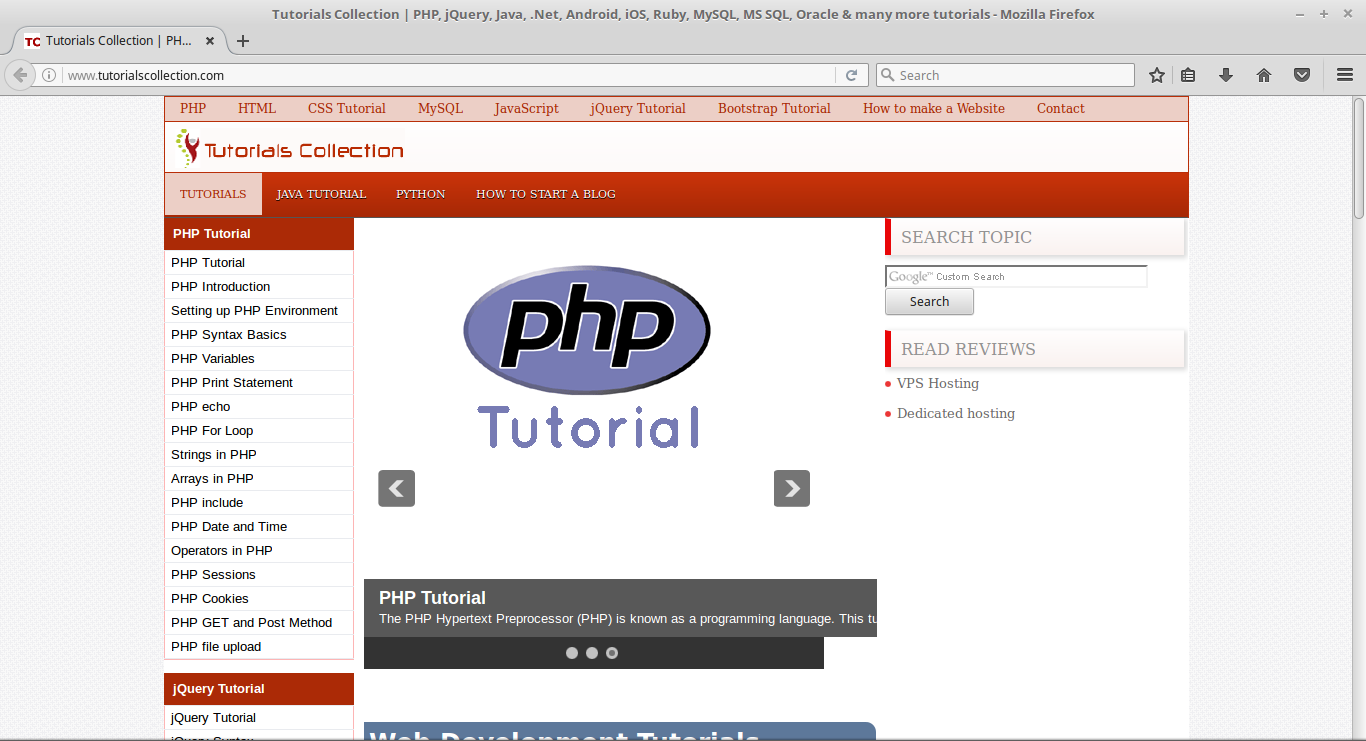Viewport: 1366px width, 741px height.
Task: Click the Search button under Search Topic
Action: pyautogui.click(x=929, y=302)
